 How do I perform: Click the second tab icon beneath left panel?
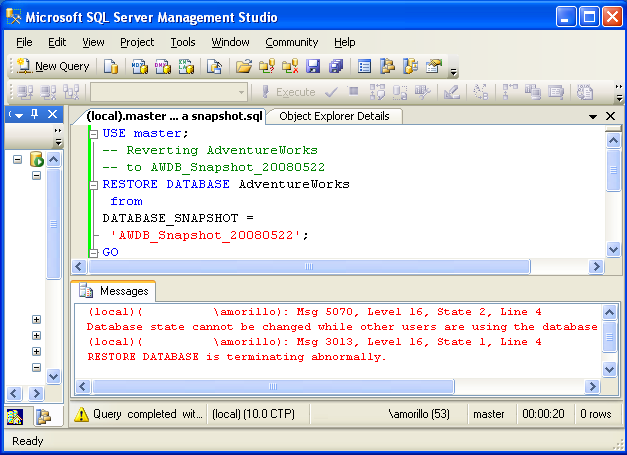43,417
